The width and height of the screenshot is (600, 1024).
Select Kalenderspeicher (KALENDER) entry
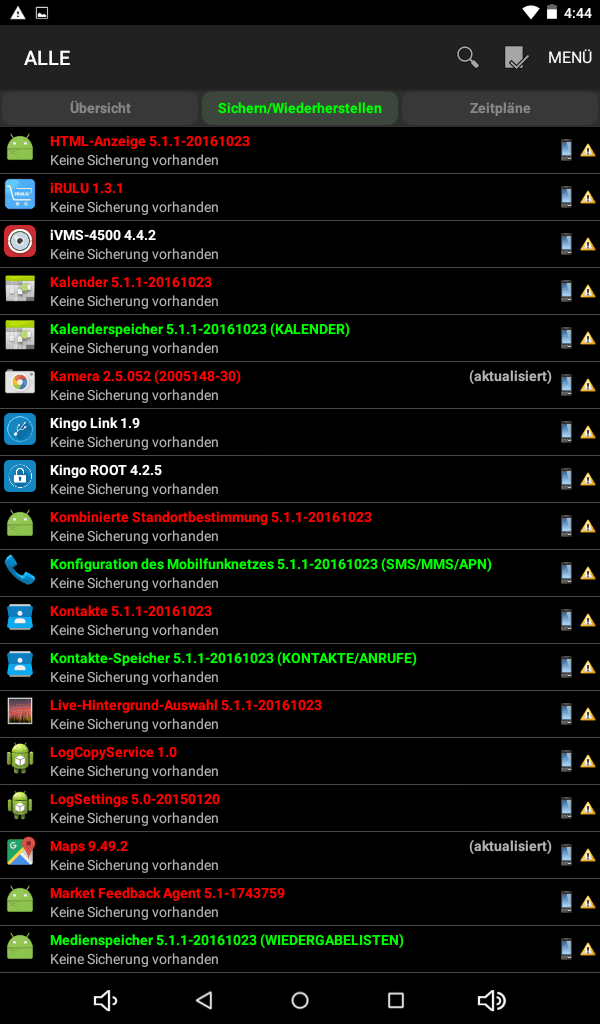[300, 338]
